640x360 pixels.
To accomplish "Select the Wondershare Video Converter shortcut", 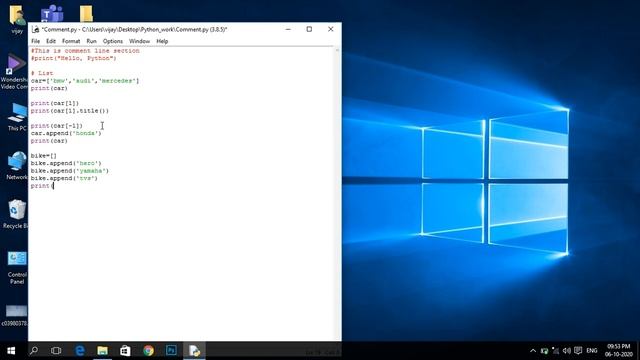I will [14, 72].
